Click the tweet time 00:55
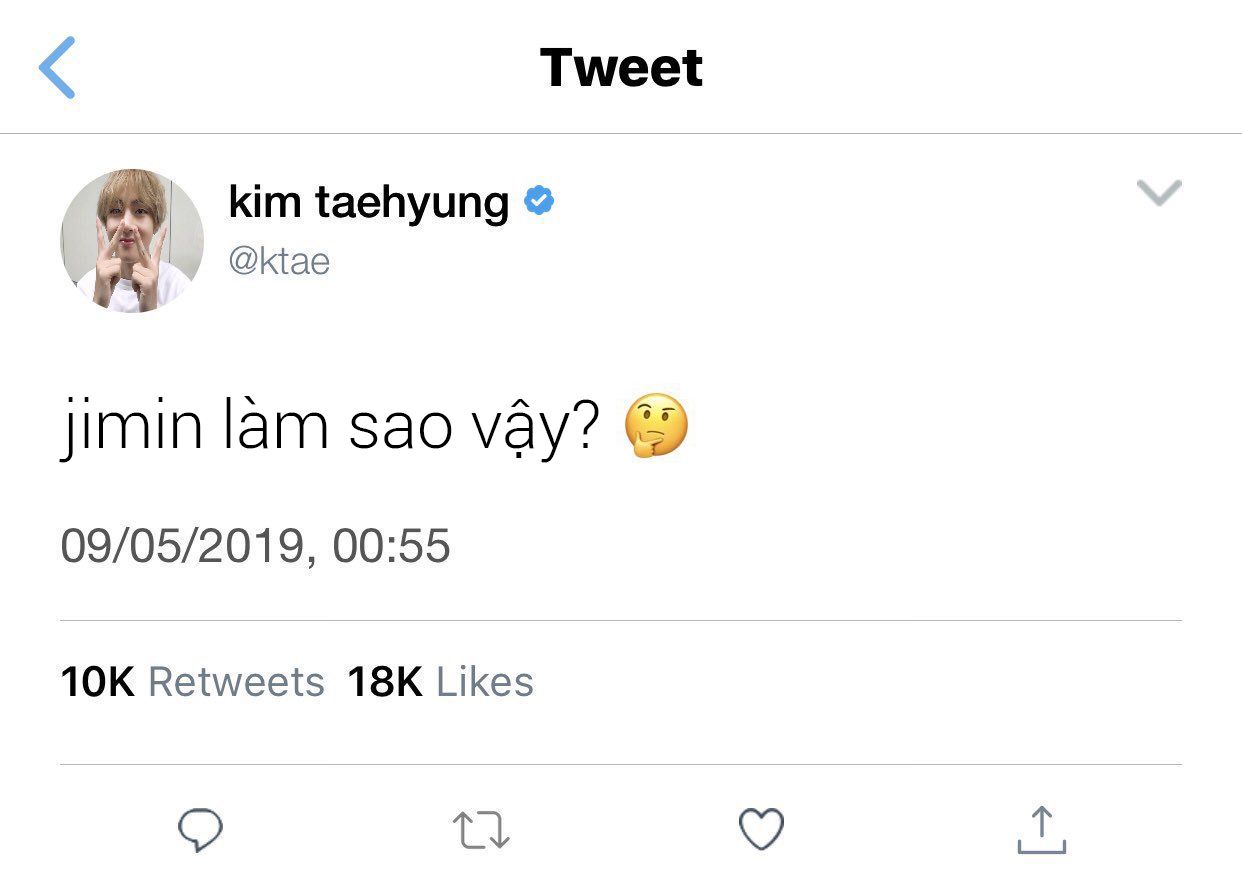Viewport: 1242px width, 895px height. (391, 547)
